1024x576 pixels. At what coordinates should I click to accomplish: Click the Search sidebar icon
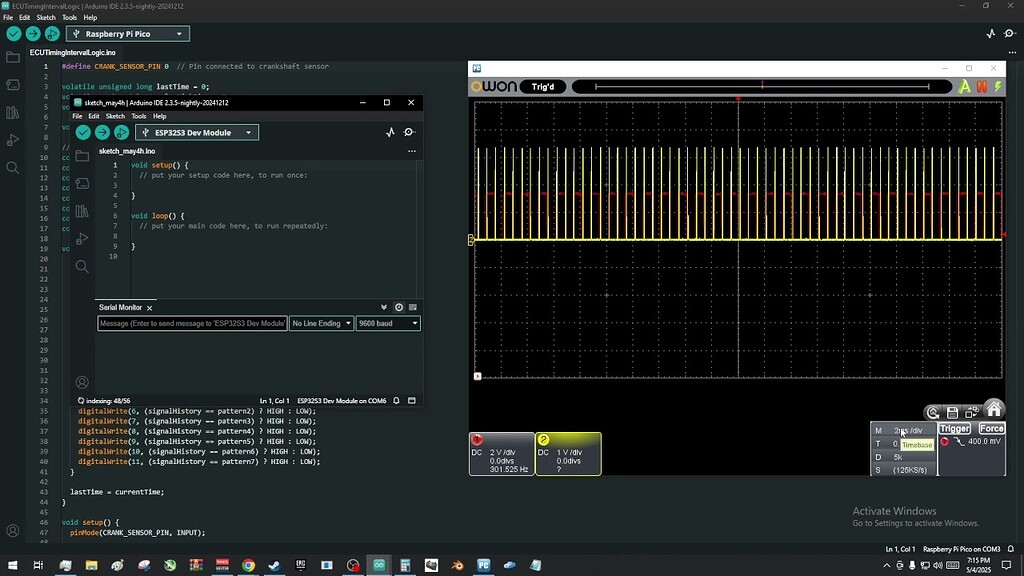(x=13, y=167)
